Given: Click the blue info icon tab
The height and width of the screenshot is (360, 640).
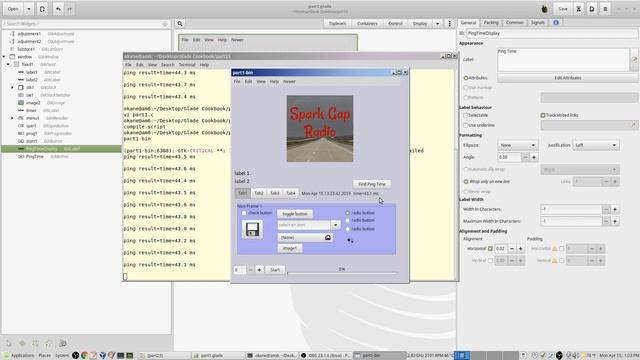Looking at the screenshot, I should (556, 23).
